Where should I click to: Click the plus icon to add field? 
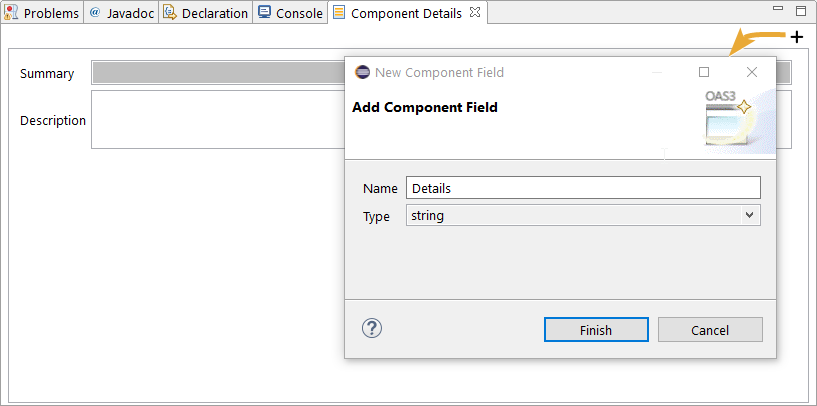[797, 38]
